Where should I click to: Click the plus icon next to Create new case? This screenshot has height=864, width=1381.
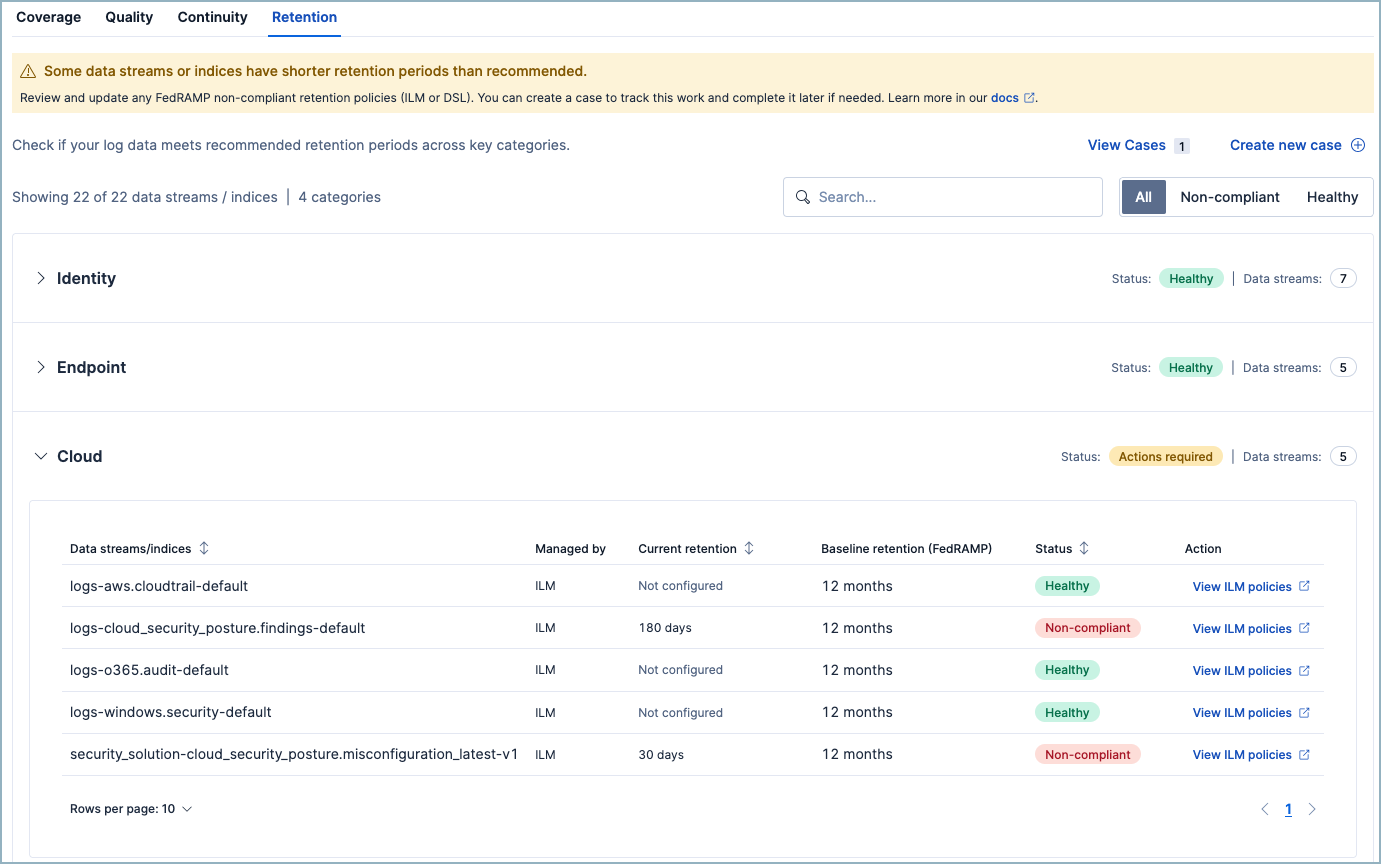pos(1359,144)
